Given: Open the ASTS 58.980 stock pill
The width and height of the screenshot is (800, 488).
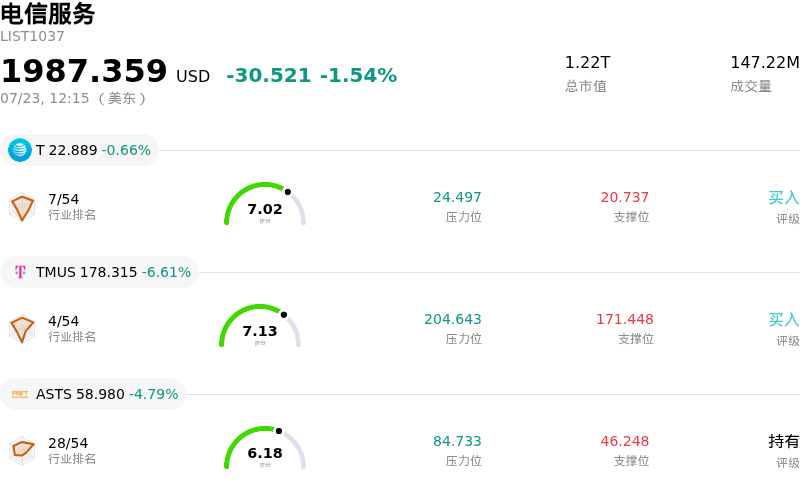Looking at the screenshot, I should [x=93, y=394].
